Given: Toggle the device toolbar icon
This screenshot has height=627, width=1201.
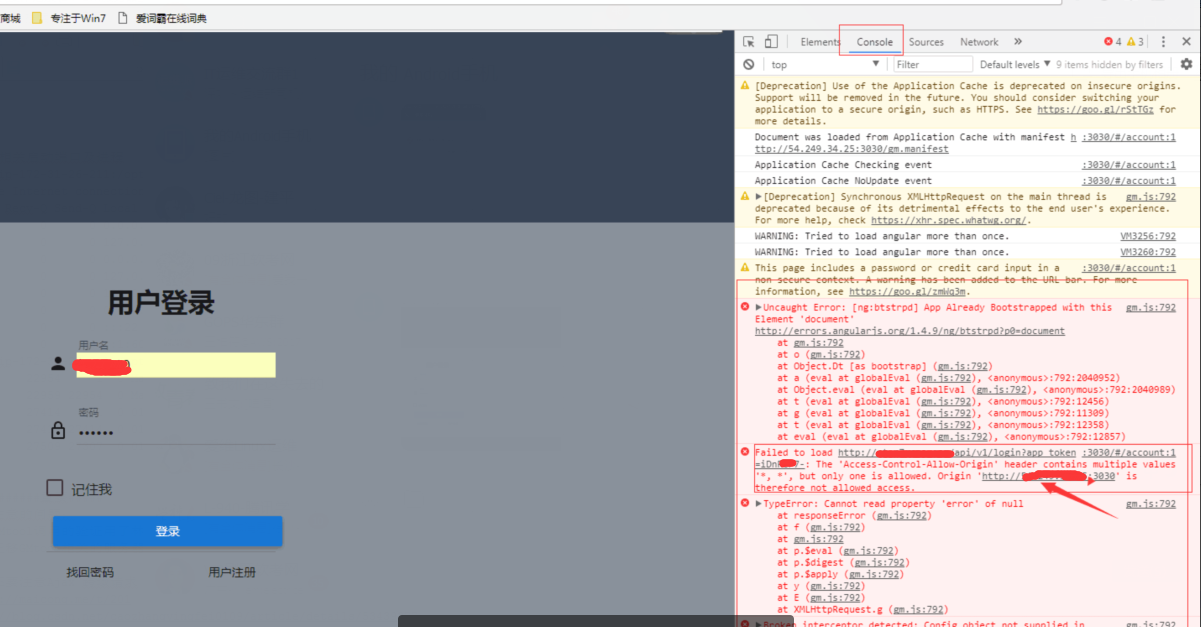Looking at the screenshot, I should pyautogui.click(x=771, y=42).
